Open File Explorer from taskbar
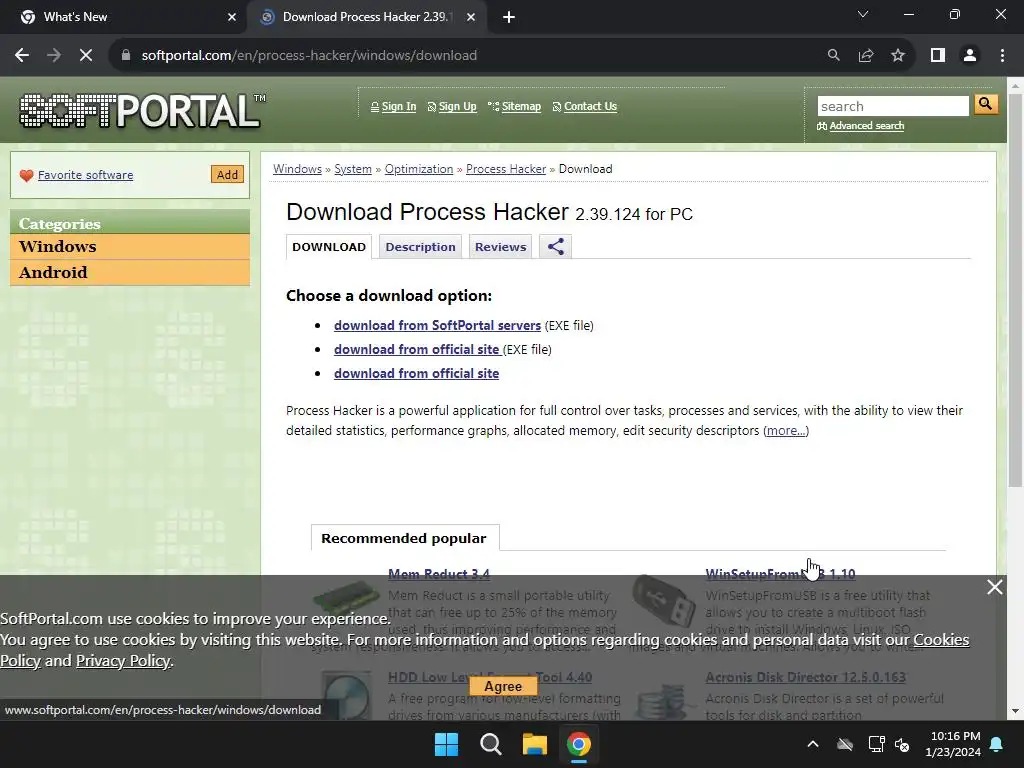Image resolution: width=1024 pixels, height=768 pixels. pyautogui.click(x=535, y=744)
